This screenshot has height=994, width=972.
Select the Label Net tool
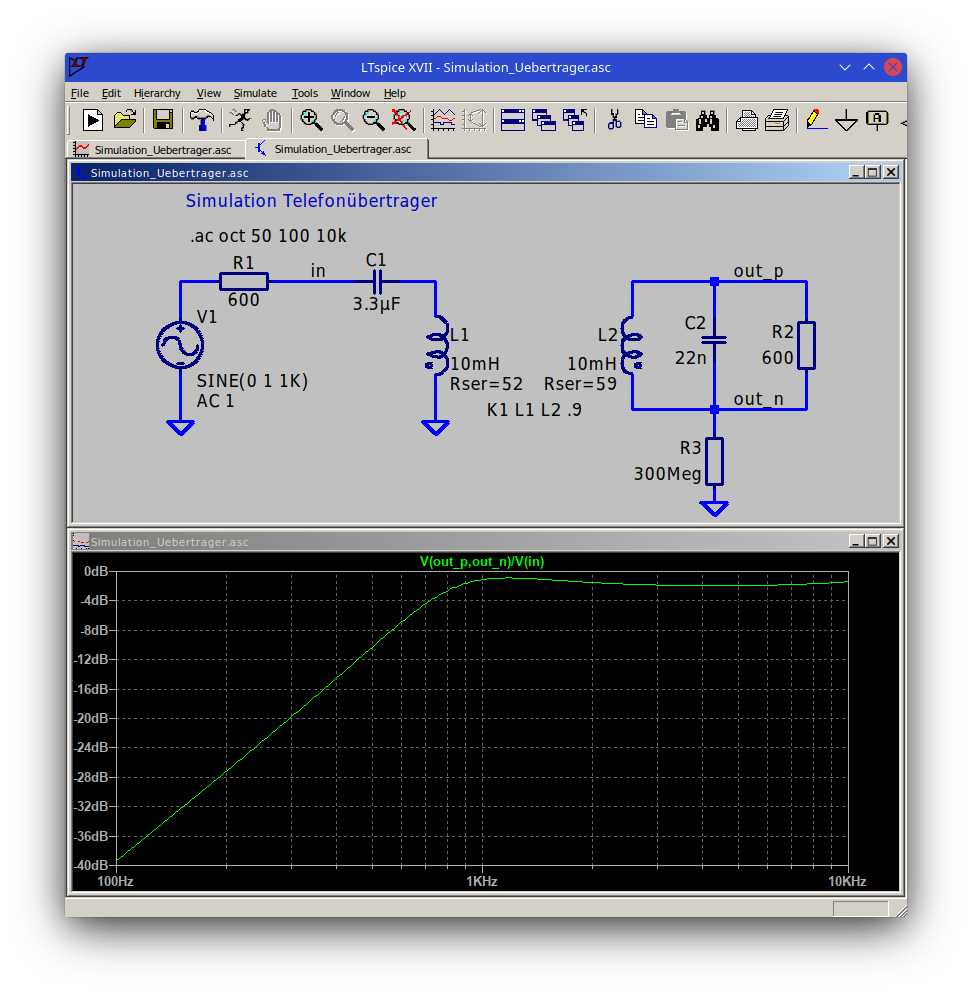click(x=878, y=120)
